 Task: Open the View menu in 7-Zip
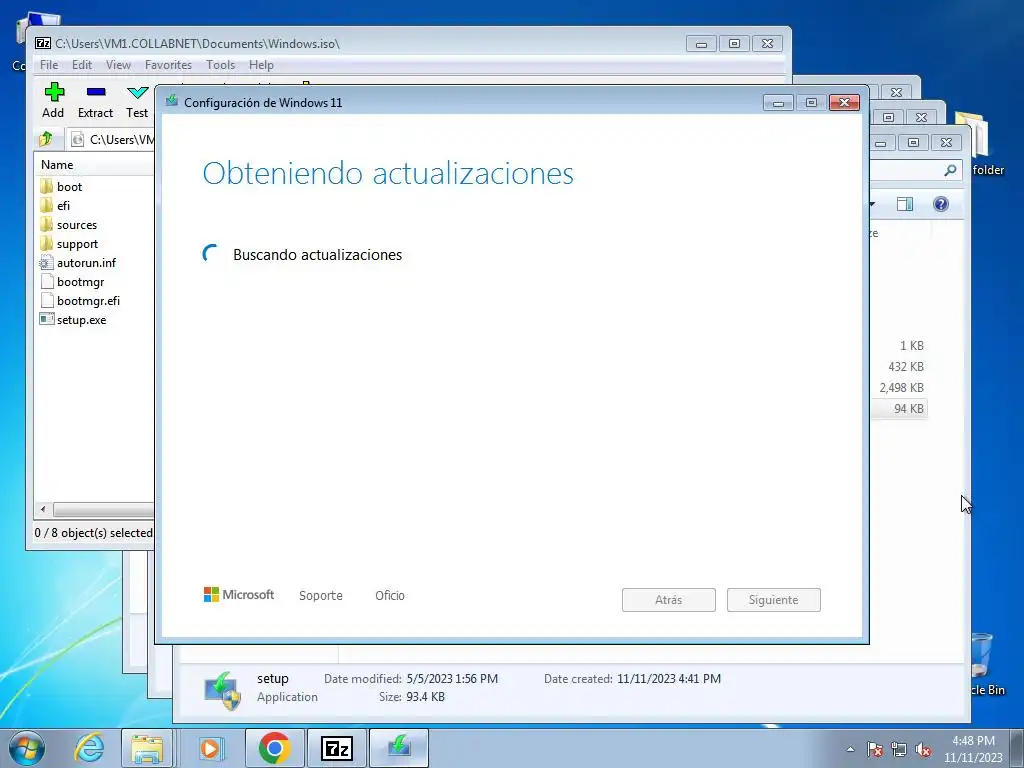pyautogui.click(x=118, y=65)
